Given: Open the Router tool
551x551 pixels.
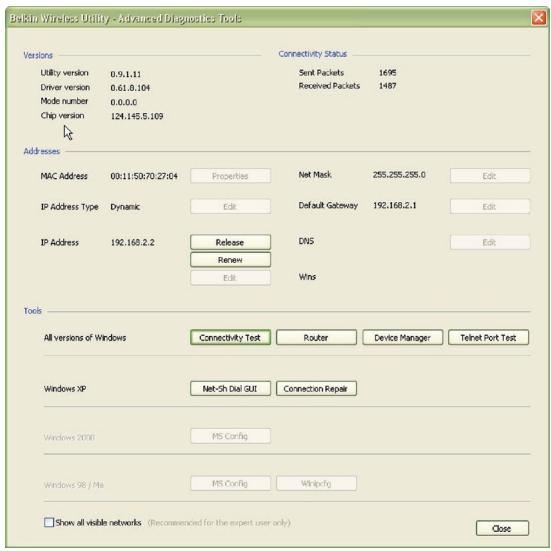Looking at the screenshot, I should tap(316, 337).
